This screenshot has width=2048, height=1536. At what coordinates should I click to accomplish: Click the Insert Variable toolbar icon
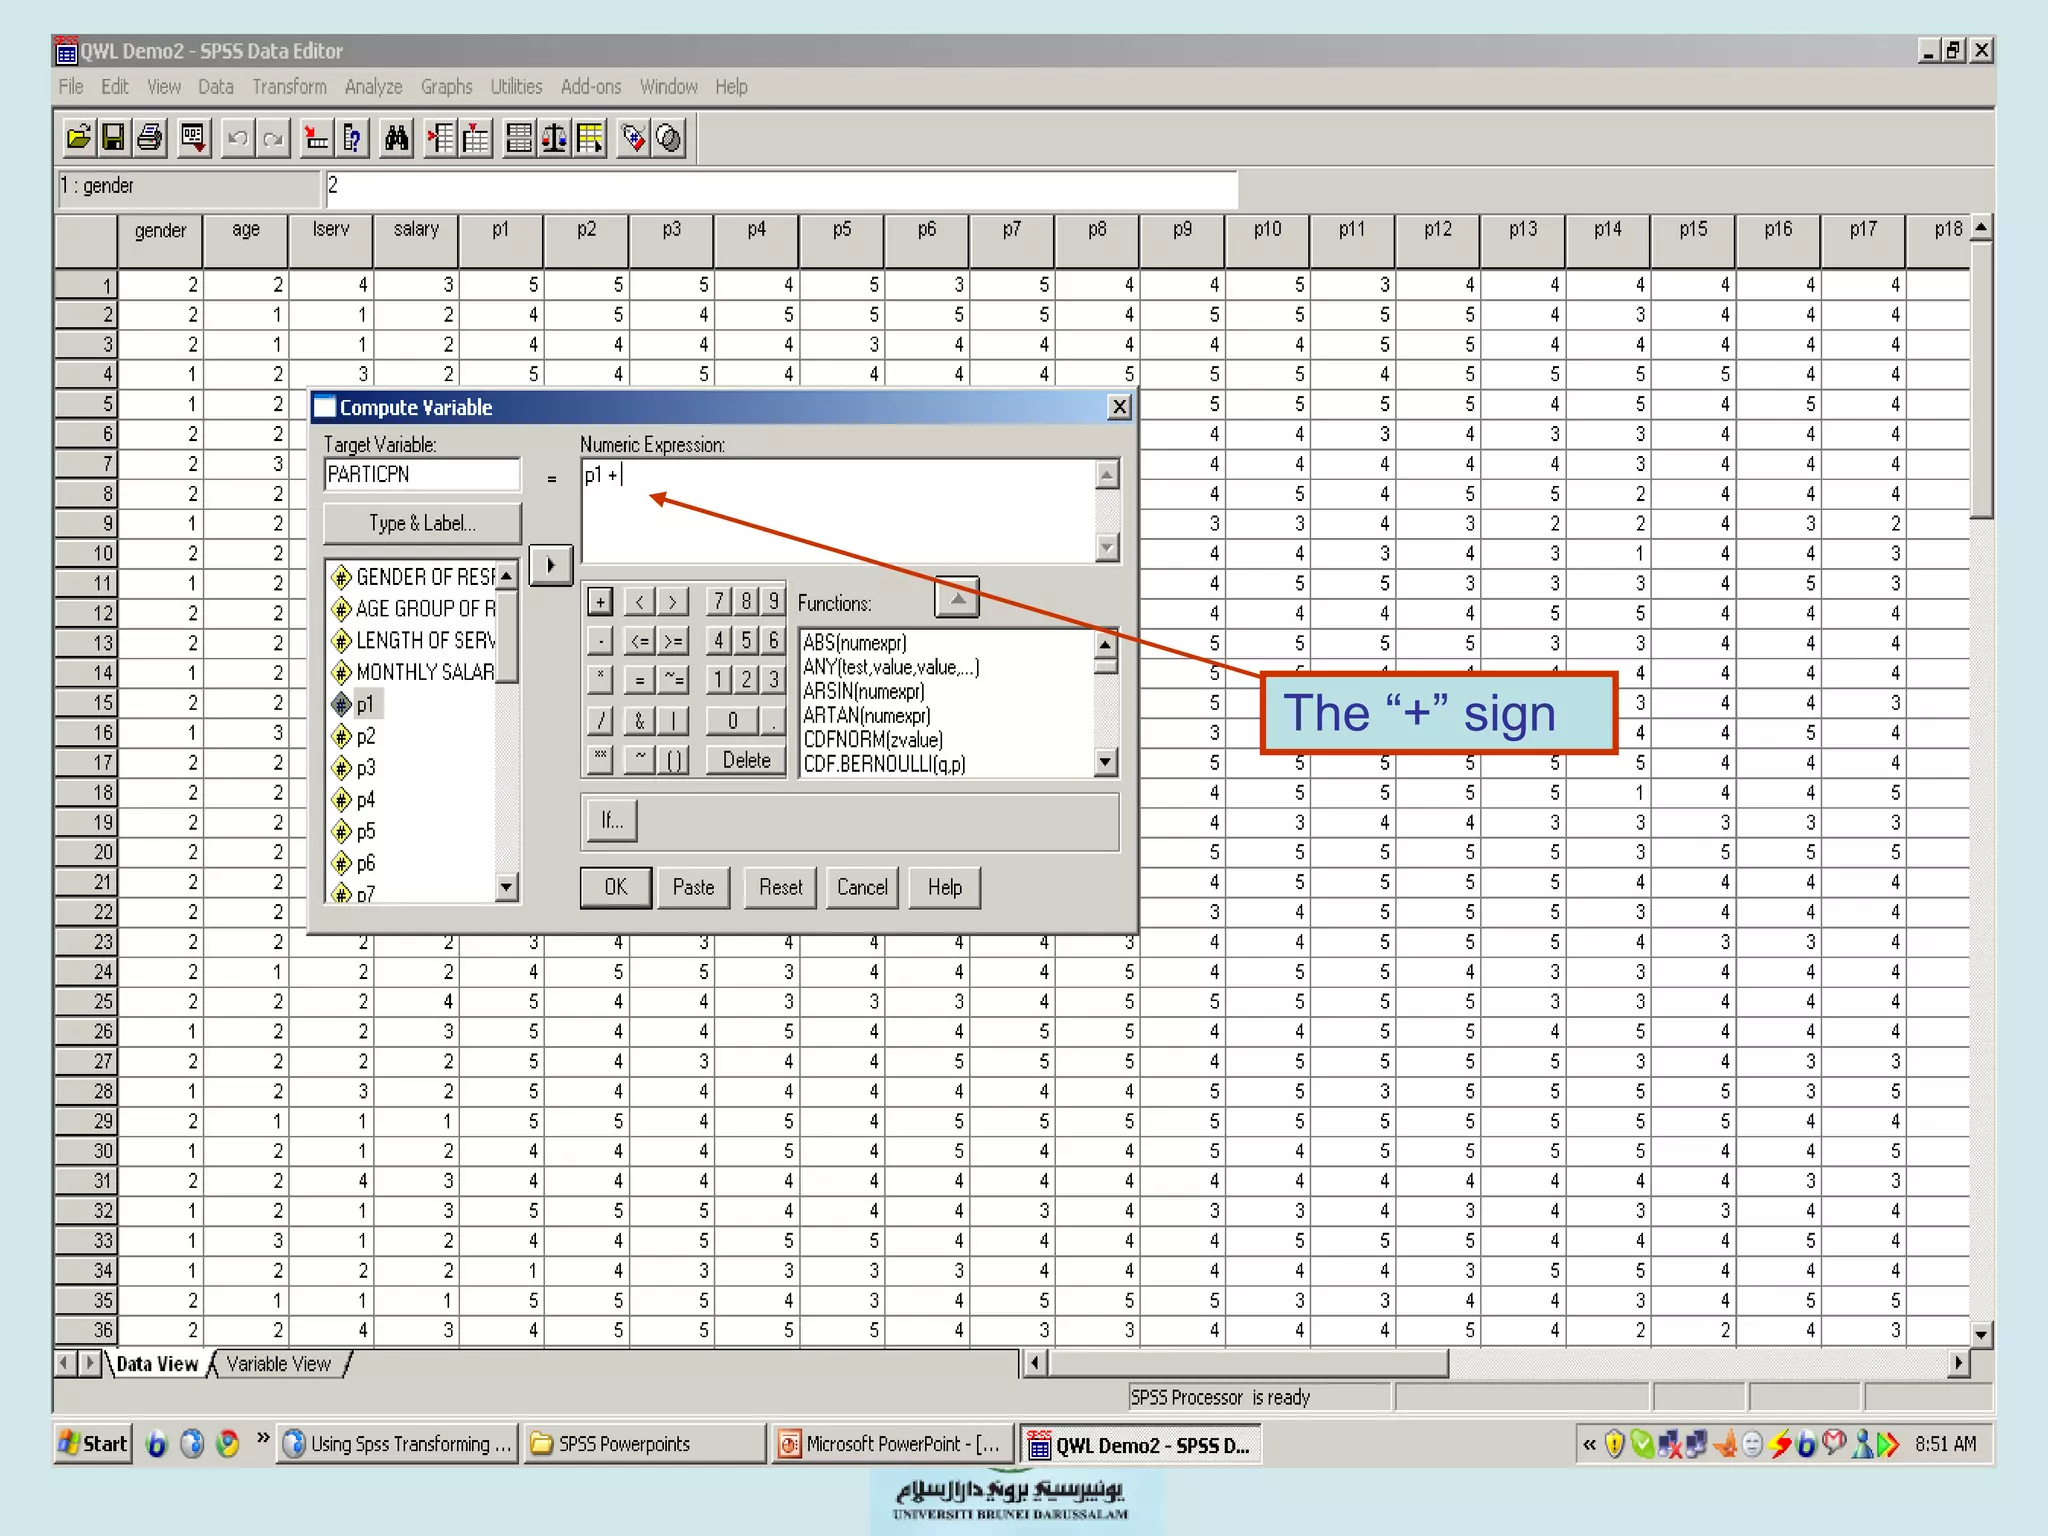tap(476, 138)
